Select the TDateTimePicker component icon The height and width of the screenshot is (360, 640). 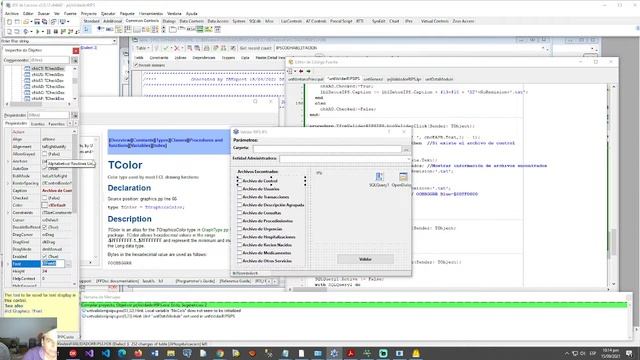[x=218, y=29]
